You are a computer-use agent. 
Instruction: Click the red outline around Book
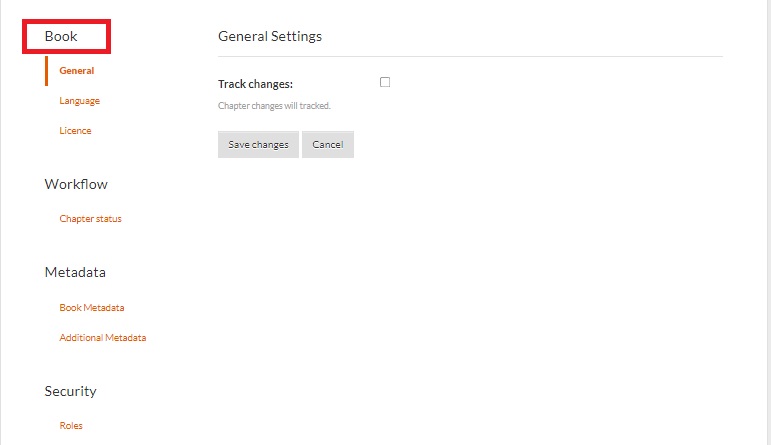[x=108, y=37]
